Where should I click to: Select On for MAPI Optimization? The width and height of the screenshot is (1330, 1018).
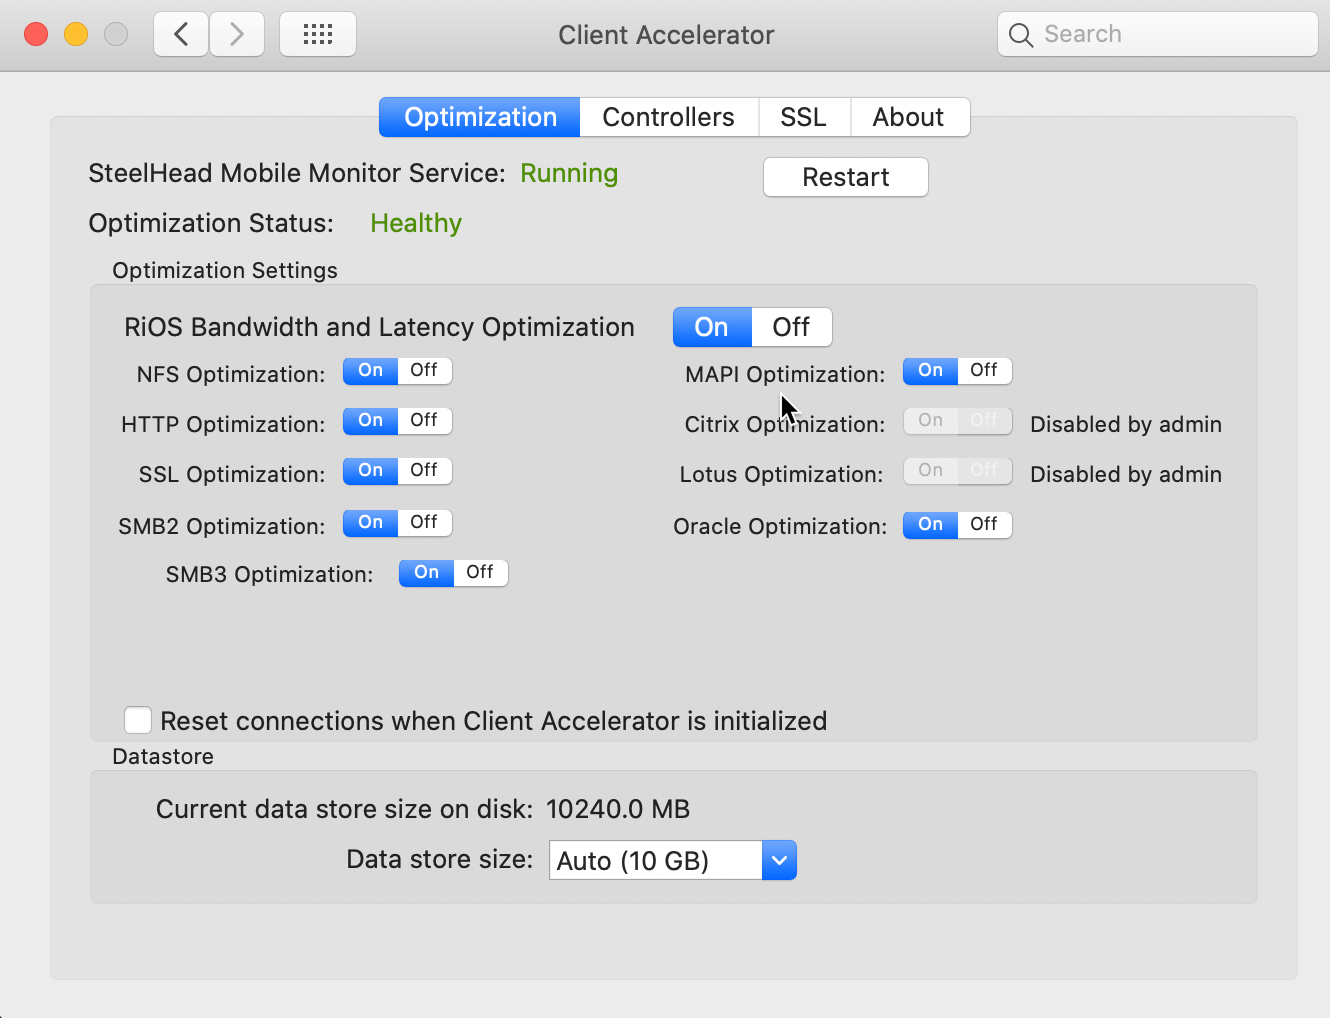(x=931, y=370)
